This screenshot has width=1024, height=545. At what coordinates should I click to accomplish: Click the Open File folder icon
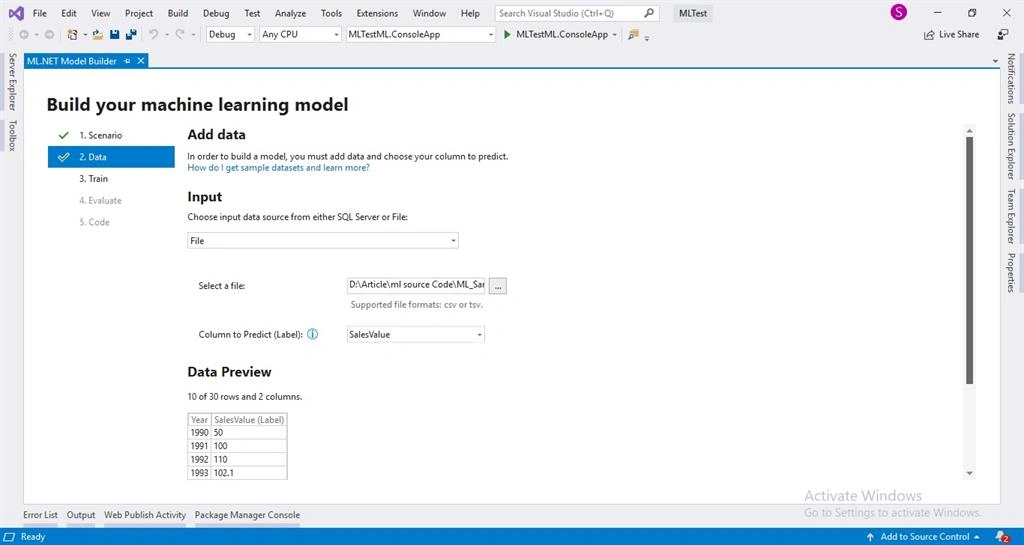point(98,35)
